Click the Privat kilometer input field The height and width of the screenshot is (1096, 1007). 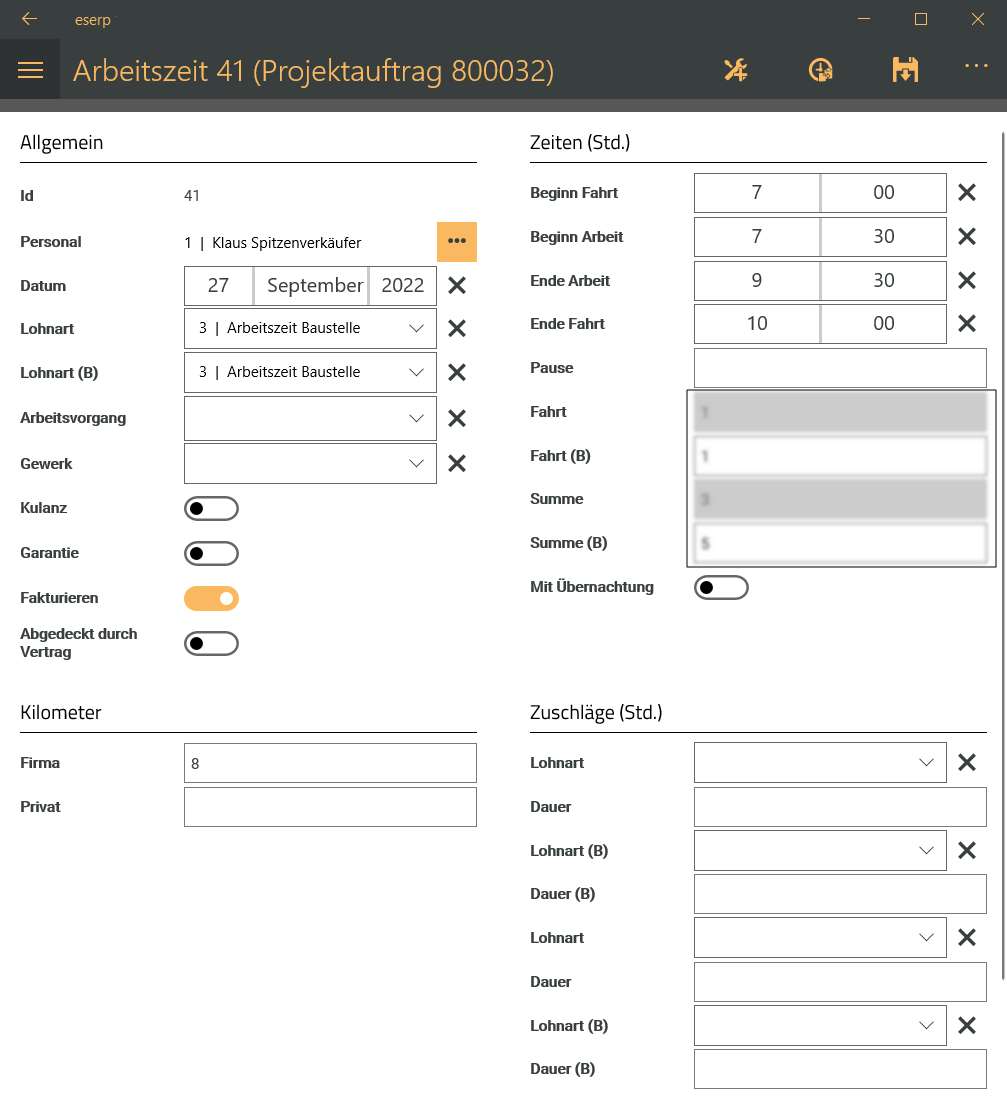click(x=330, y=807)
